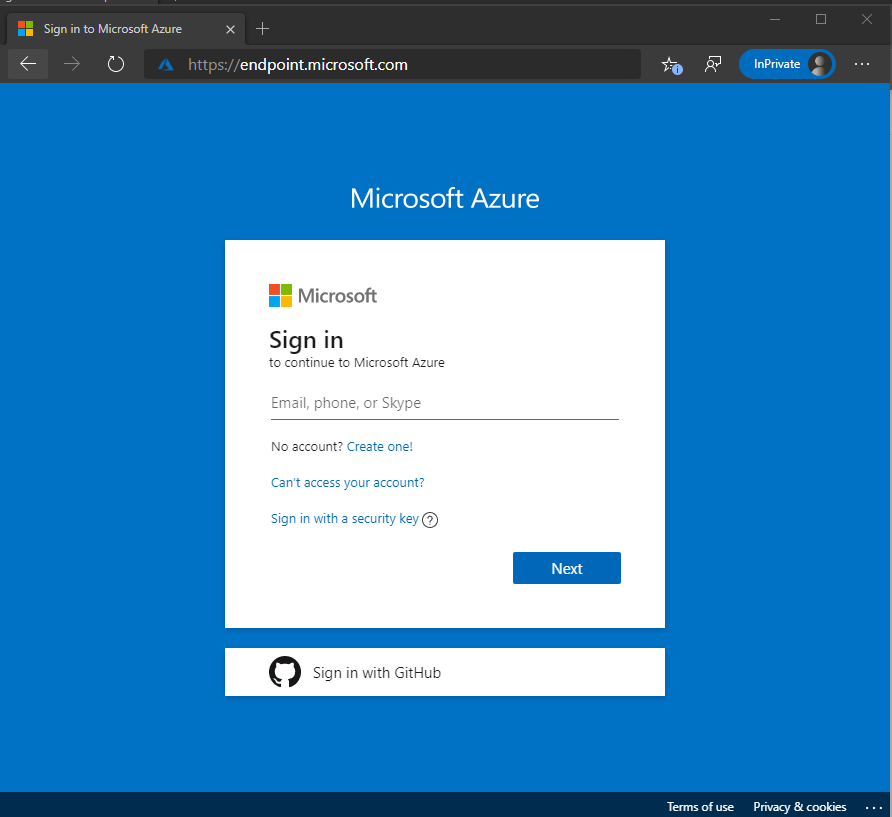The height and width of the screenshot is (817, 892).
Task: Open Can't access your account? link
Action: 348,482
